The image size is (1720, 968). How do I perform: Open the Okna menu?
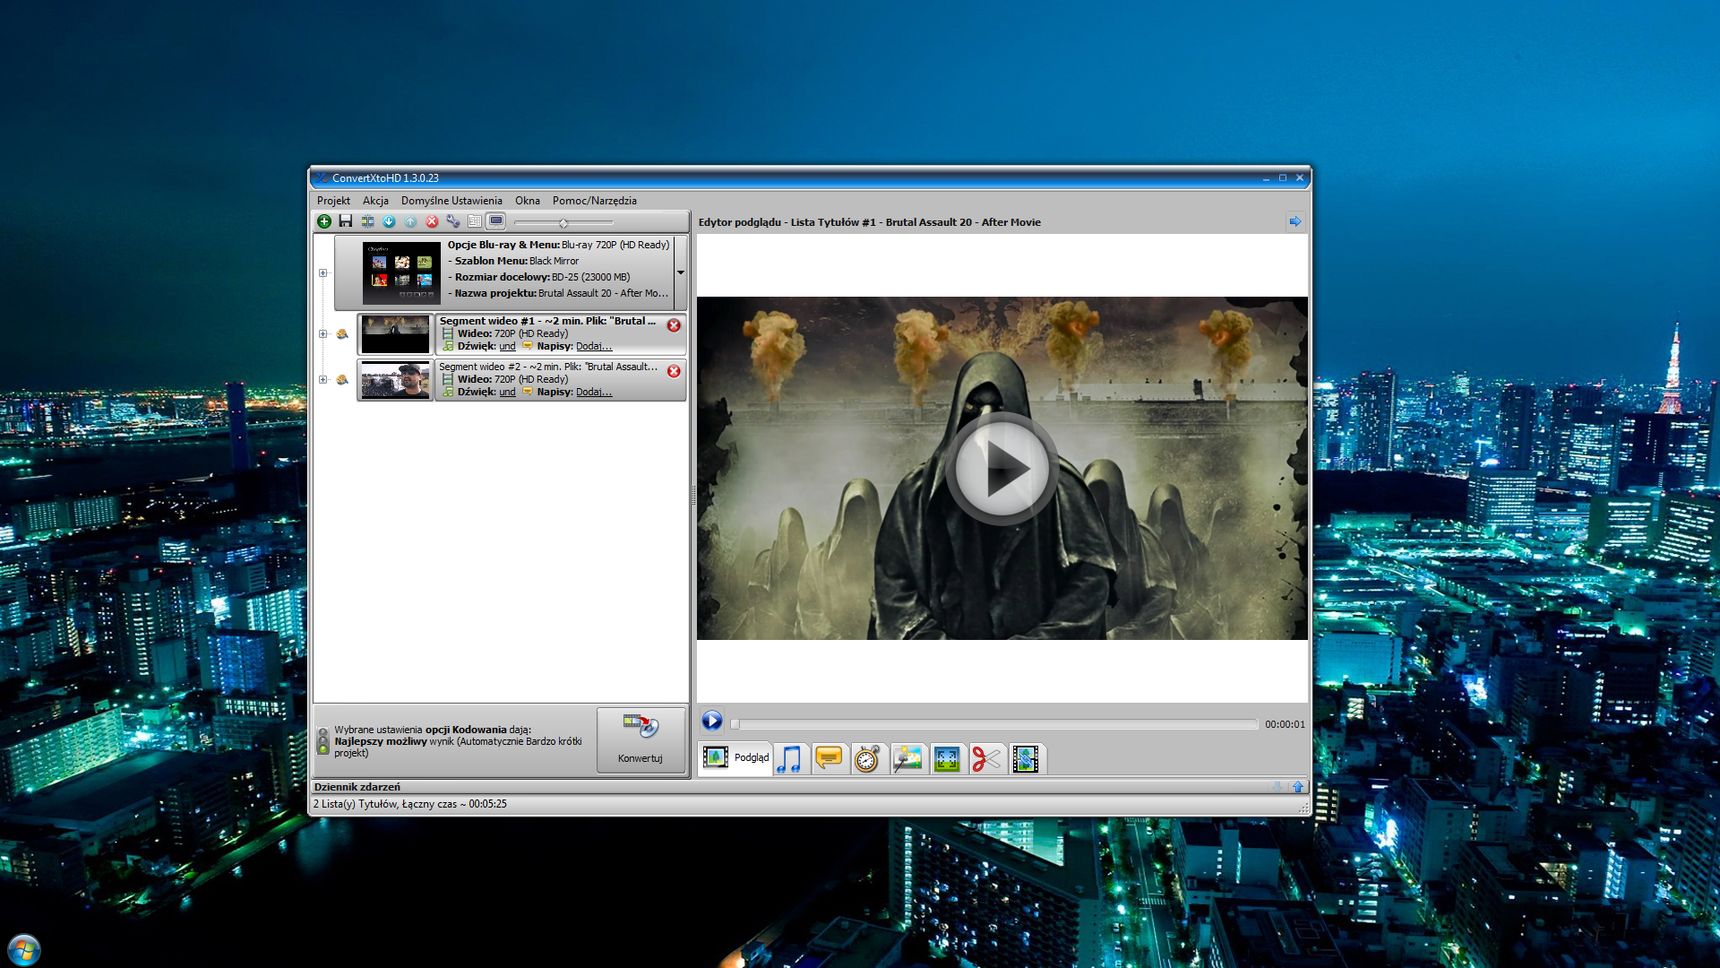pyautogui.click(x=527, y=200)
